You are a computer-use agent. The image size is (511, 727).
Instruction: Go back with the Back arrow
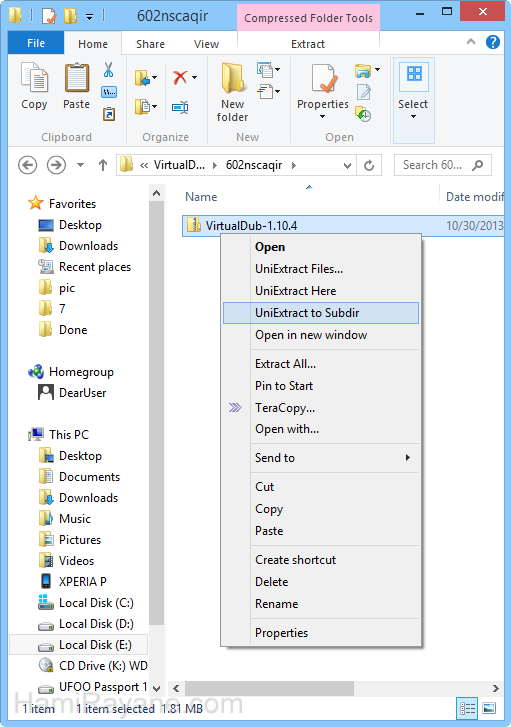[x=27, y=165]
